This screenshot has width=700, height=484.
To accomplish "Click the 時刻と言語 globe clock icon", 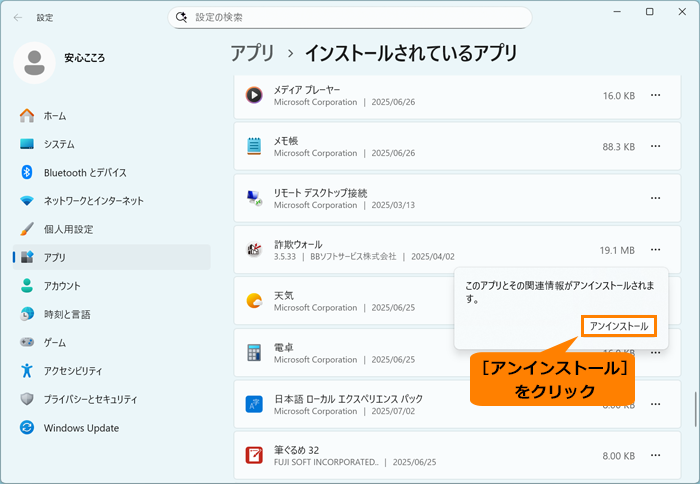I will click(27, 314).
